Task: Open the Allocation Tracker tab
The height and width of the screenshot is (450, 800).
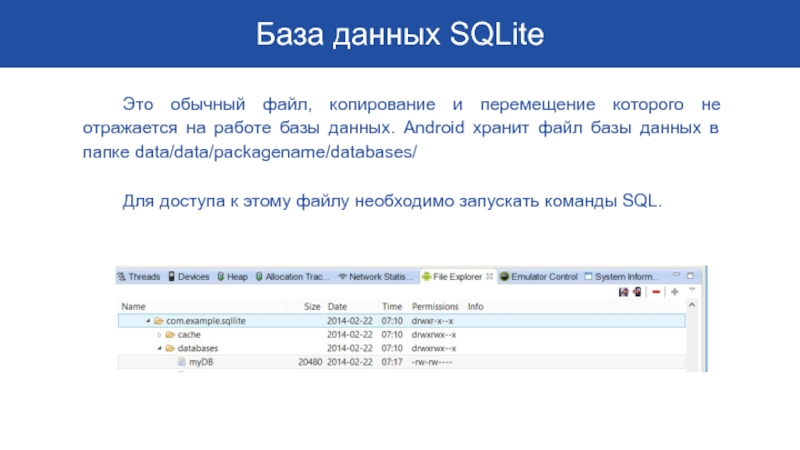Action: [293, 277]
